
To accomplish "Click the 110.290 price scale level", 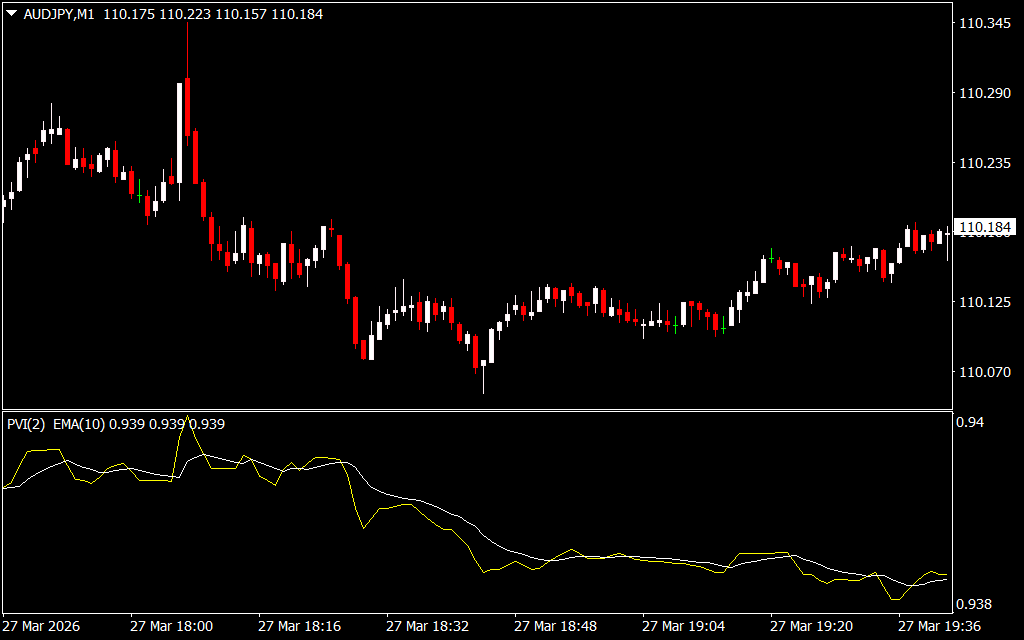I will 984,93.
